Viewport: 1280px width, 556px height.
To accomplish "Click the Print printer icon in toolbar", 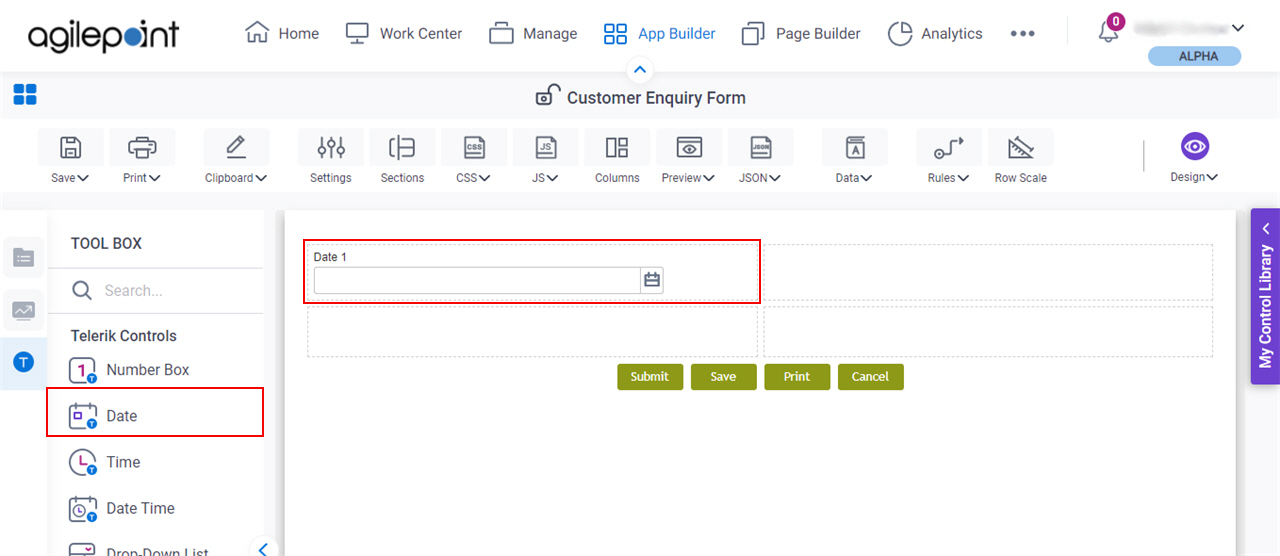I will (142, 148).
